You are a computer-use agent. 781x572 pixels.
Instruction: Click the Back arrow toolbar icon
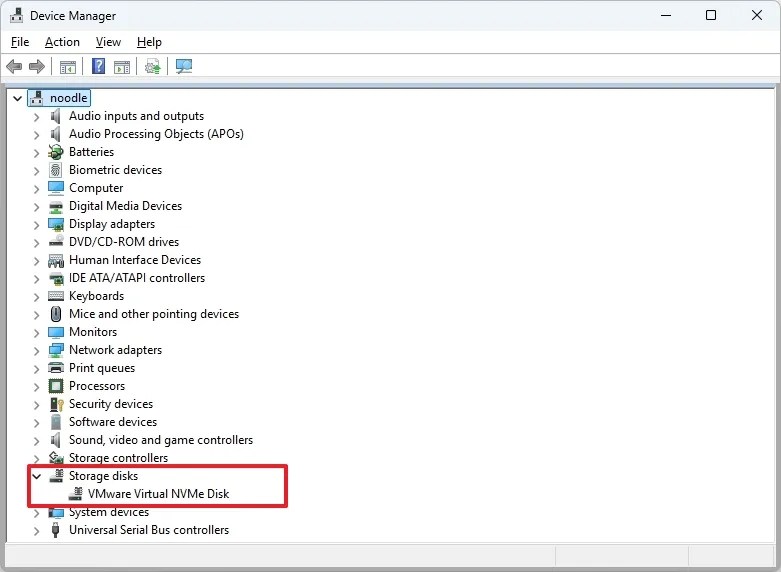(x=14, y=66)
